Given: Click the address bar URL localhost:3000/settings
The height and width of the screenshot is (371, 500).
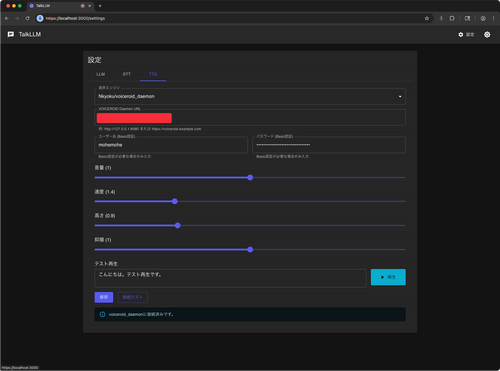Looking at the screenshot, I should [x=75, y=18].
